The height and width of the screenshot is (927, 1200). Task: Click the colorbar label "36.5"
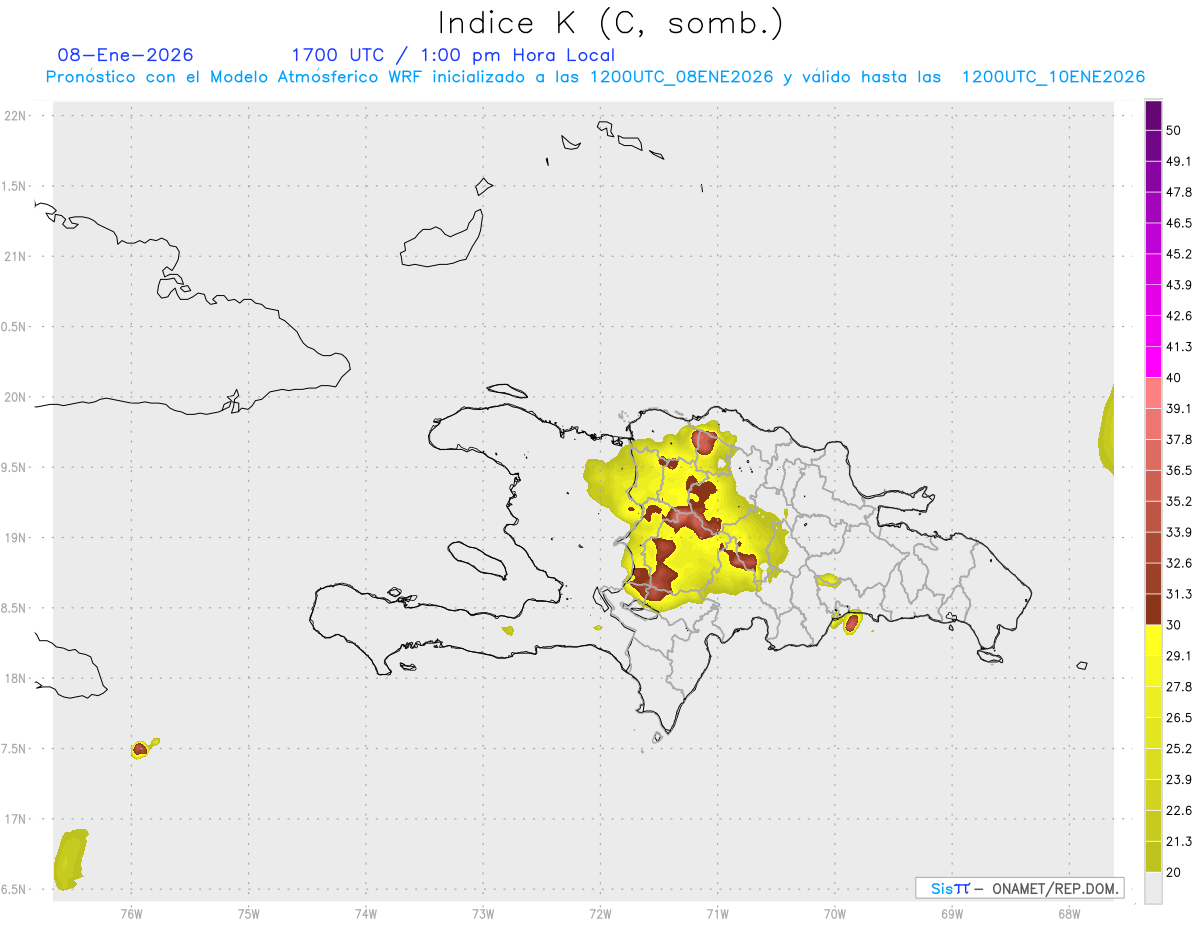tap(1179, 470)
